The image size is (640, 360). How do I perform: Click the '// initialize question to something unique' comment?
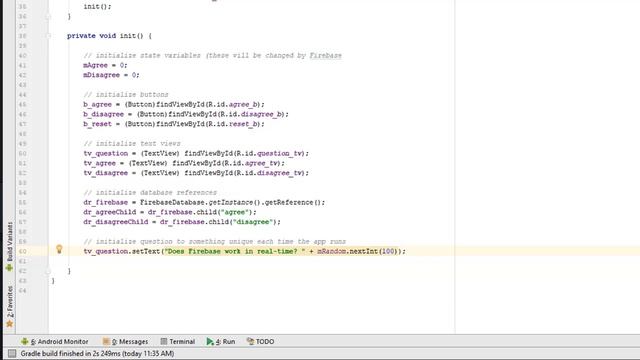(x=214, y=242)
